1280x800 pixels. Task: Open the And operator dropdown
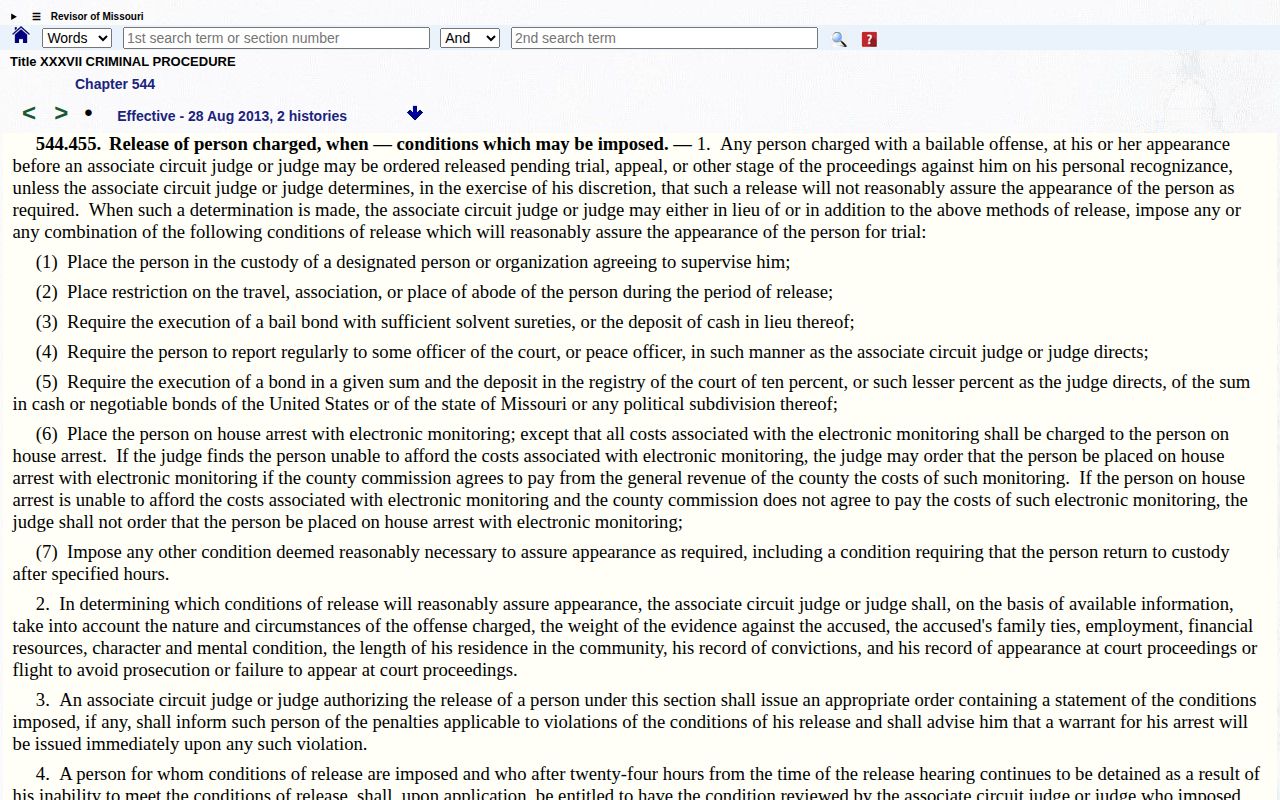[470, 38]
